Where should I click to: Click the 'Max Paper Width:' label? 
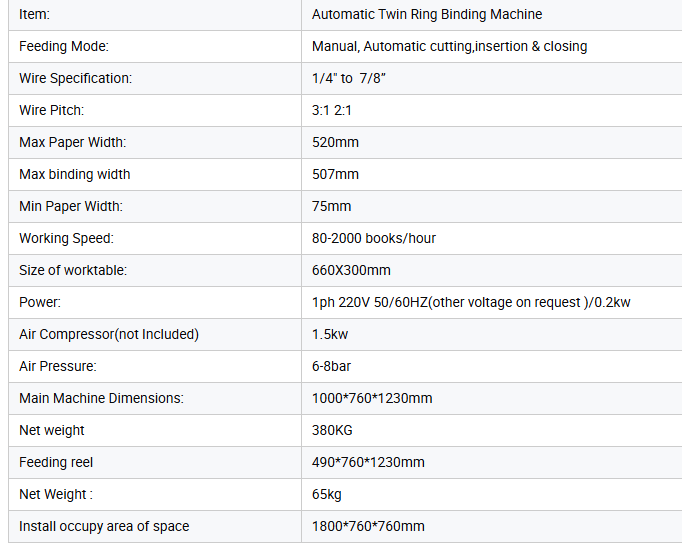[73, 142]
